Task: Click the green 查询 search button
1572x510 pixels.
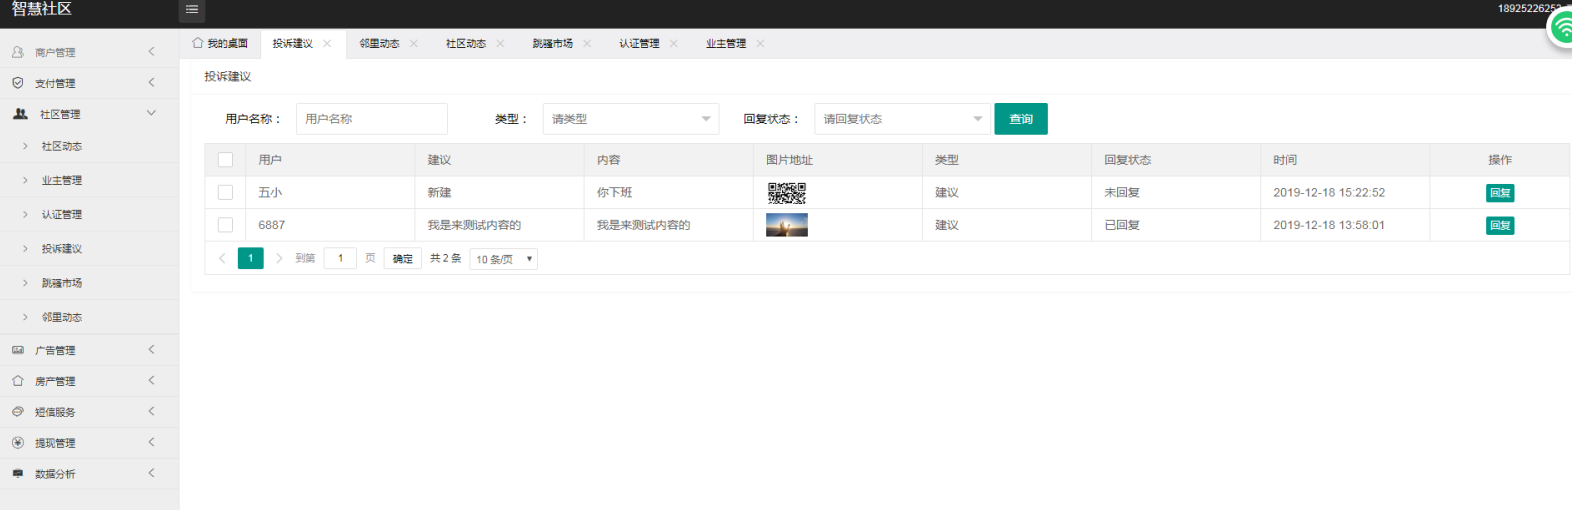Action: click(1020, 119)
